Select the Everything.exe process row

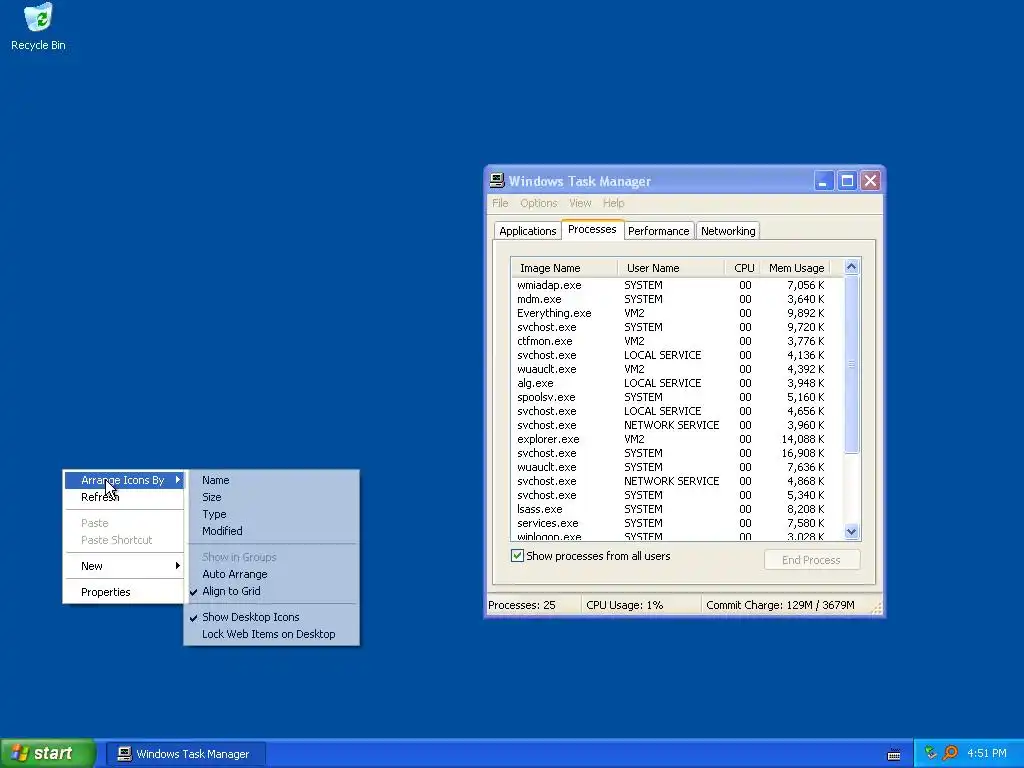point(677,313)
